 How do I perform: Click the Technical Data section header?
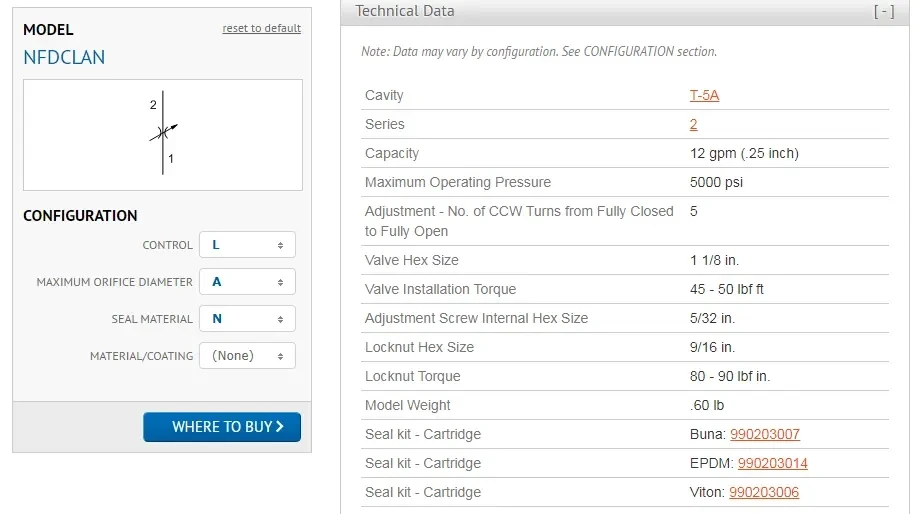point(405,11)
